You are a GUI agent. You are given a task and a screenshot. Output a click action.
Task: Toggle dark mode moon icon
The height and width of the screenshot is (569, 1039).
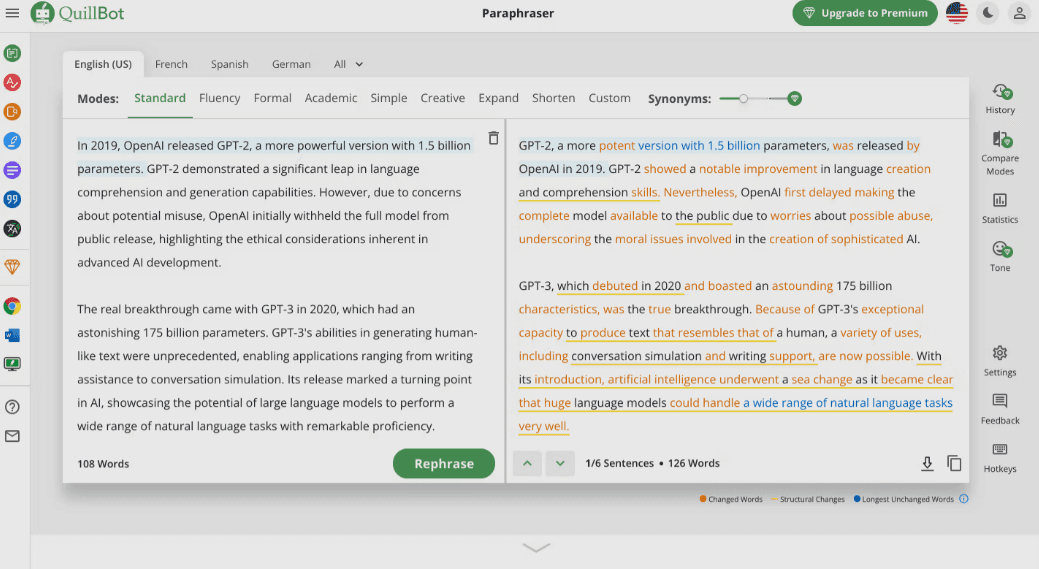pos(988,13)
